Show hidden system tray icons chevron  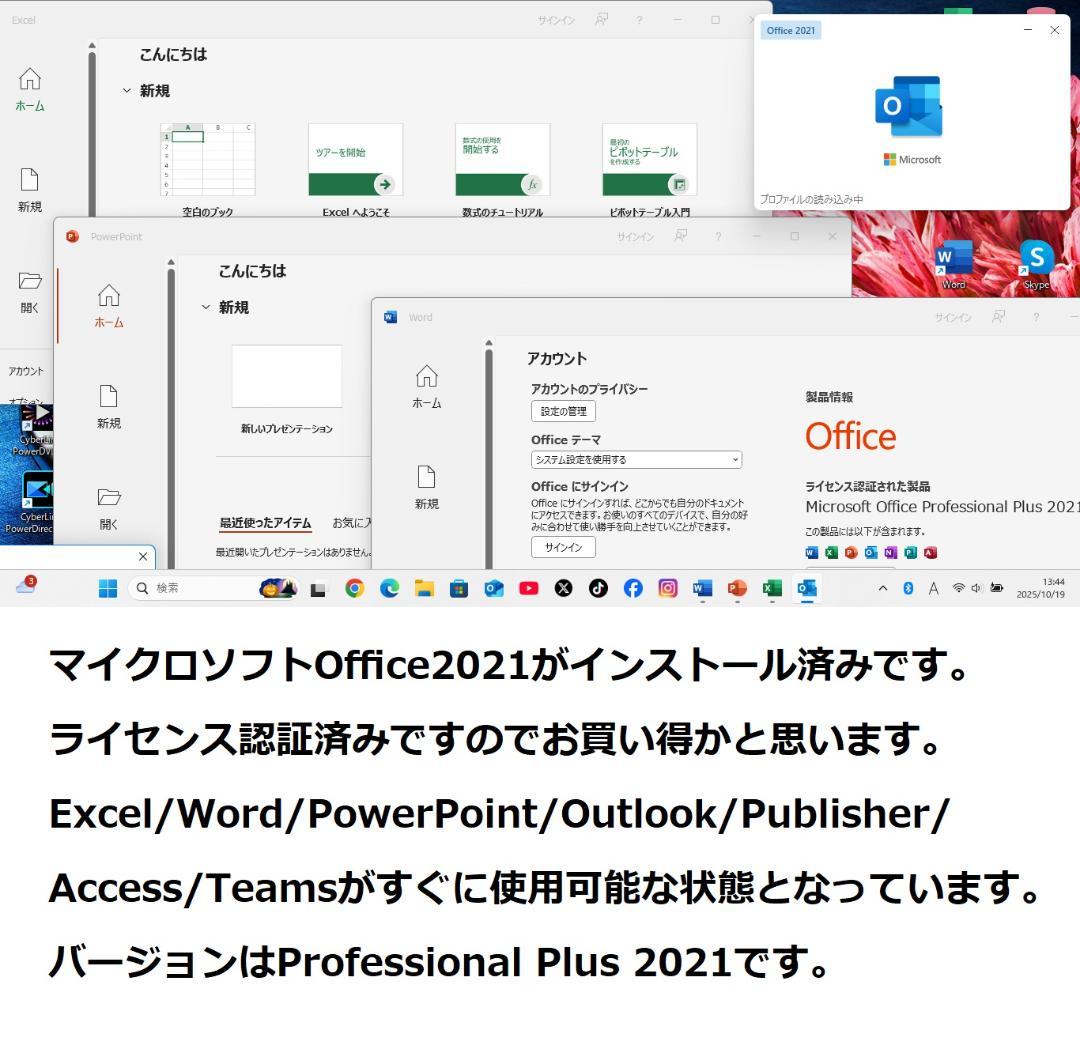click(883, 588)
